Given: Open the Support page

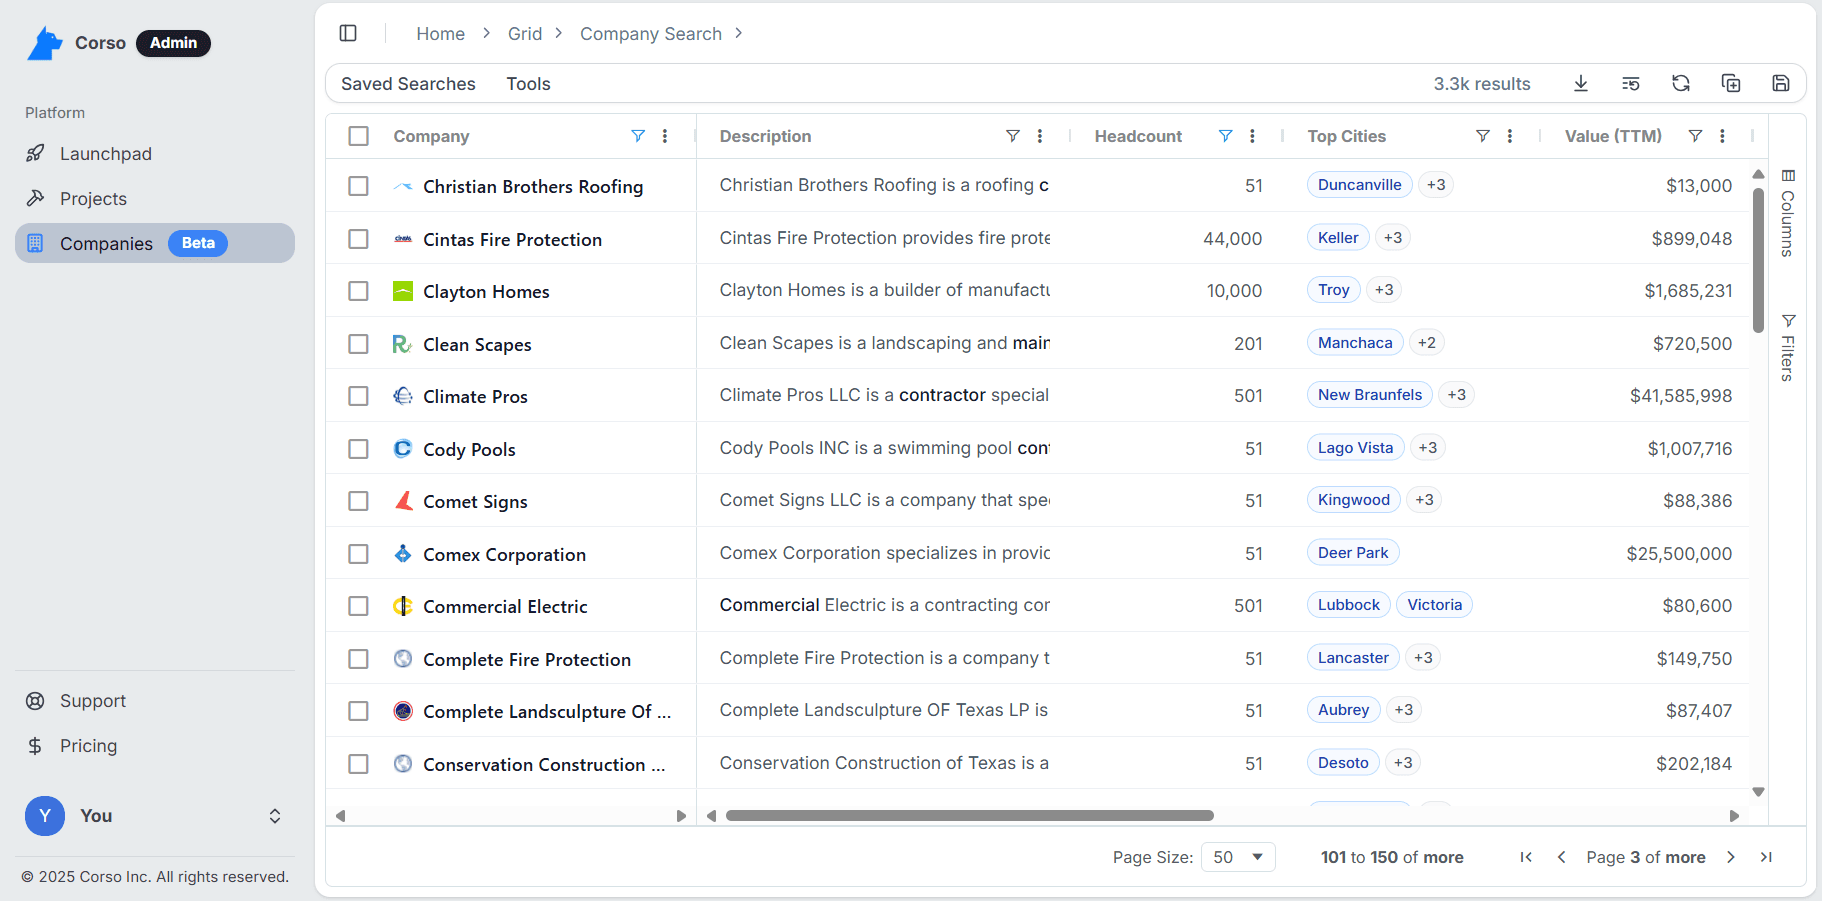Looking at the screenshot, I should coord(155,701).
